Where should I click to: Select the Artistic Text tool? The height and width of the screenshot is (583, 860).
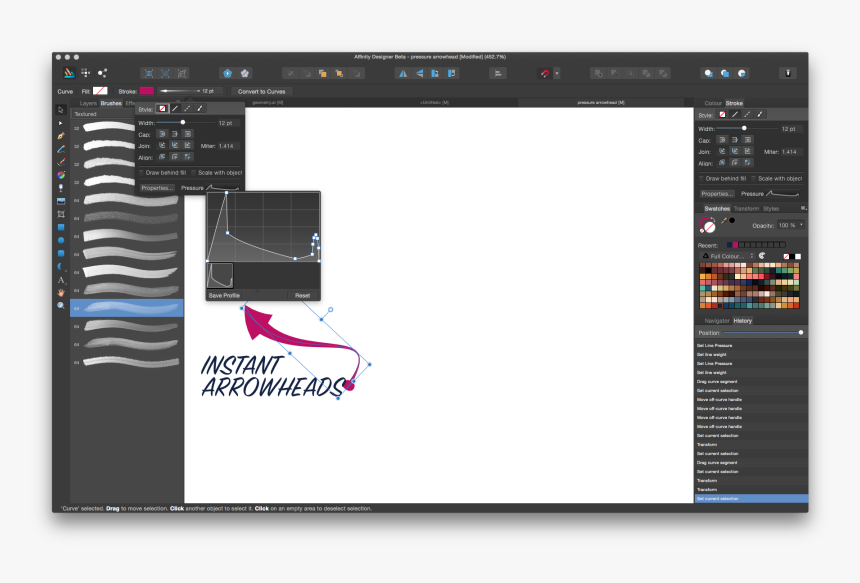61,280
